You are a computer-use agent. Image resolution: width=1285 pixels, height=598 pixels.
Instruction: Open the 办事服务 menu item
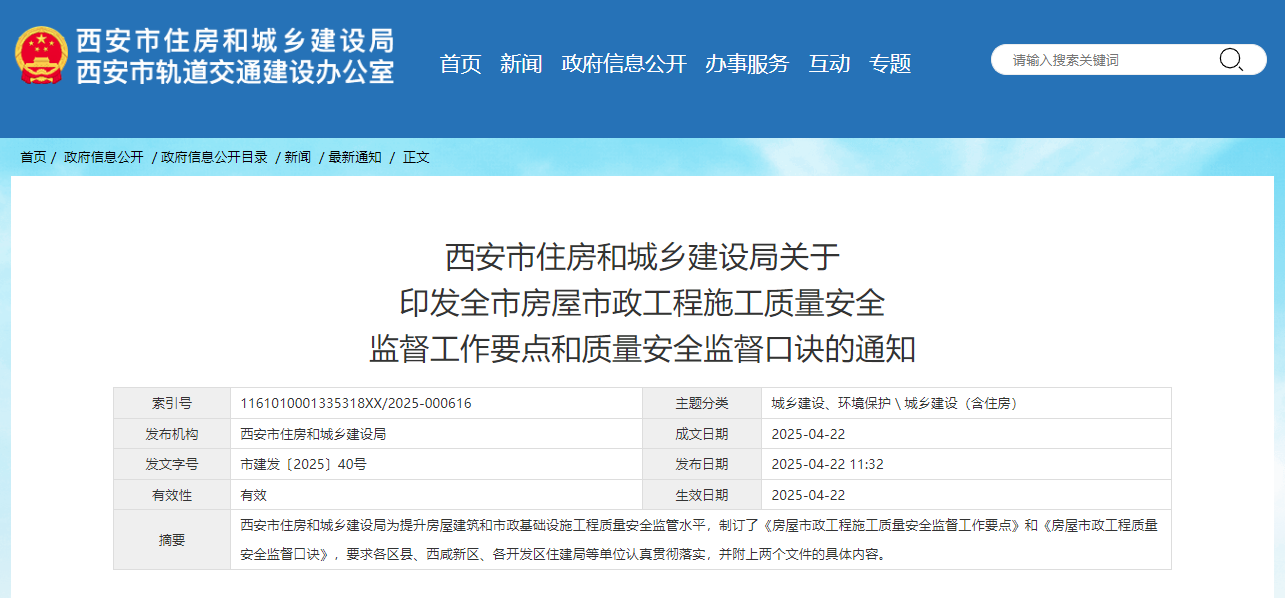point(747,63)
